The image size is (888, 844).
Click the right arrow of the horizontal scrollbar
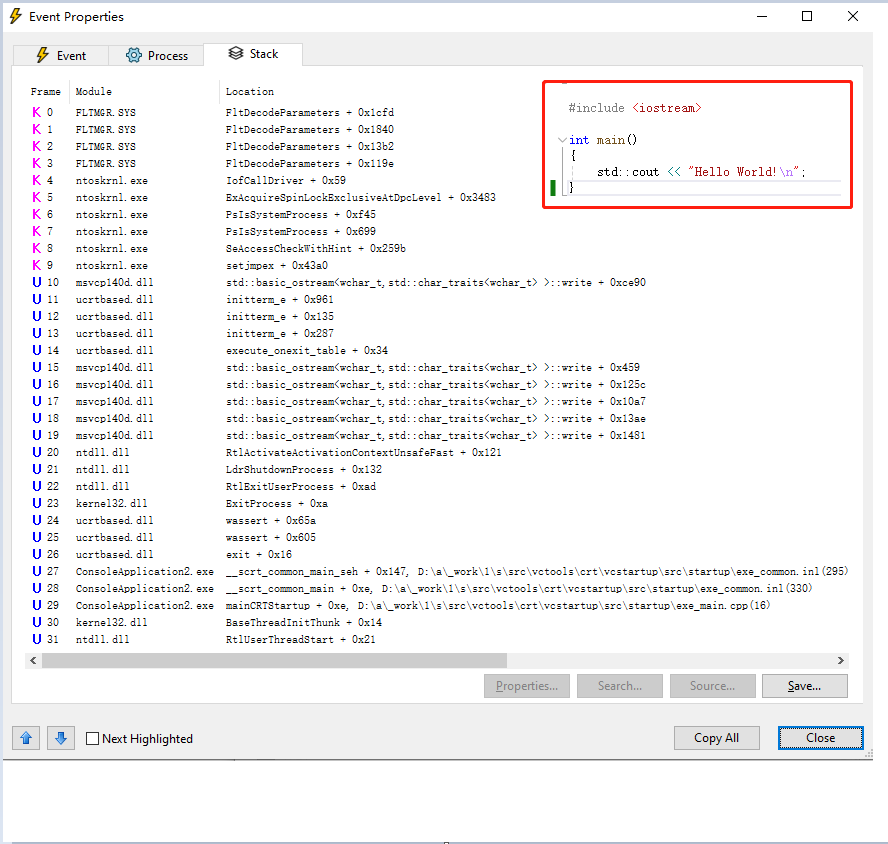[841, 660]
